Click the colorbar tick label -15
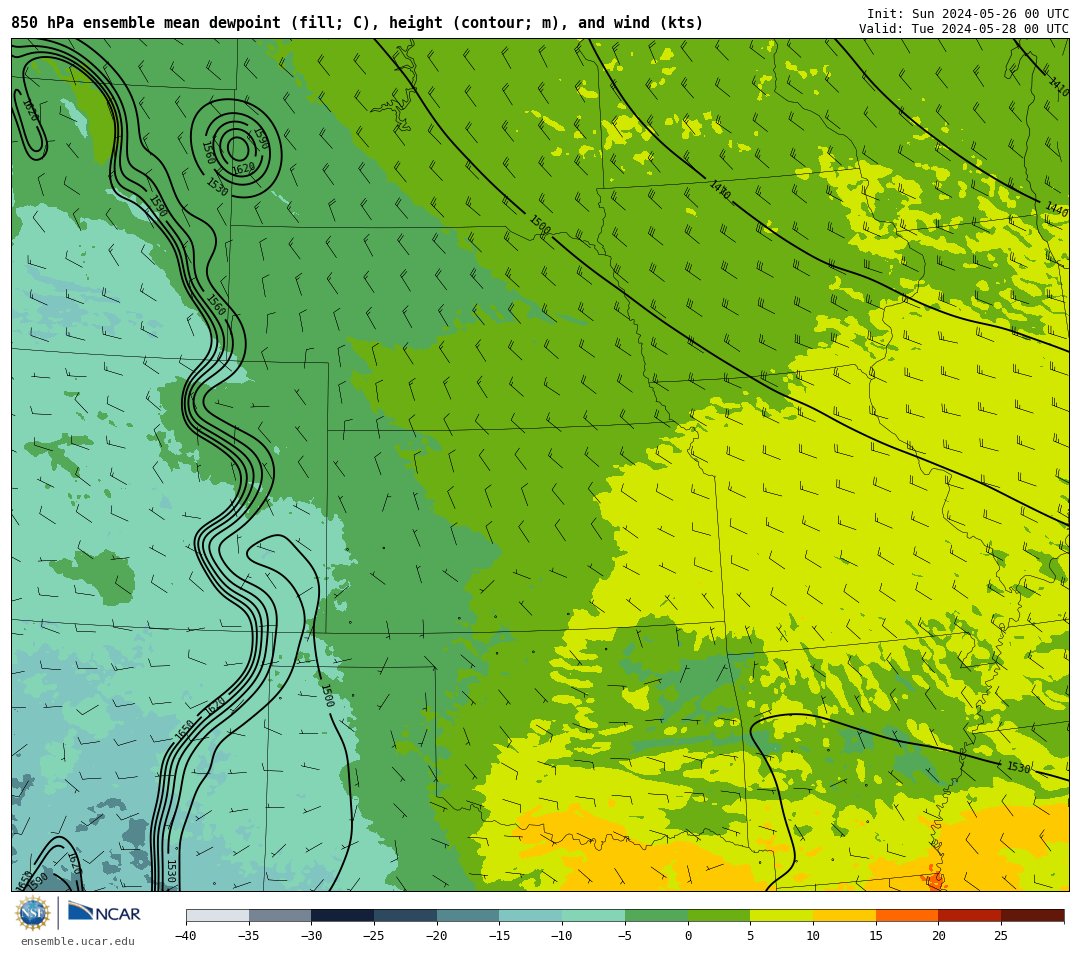 (499, 935)
